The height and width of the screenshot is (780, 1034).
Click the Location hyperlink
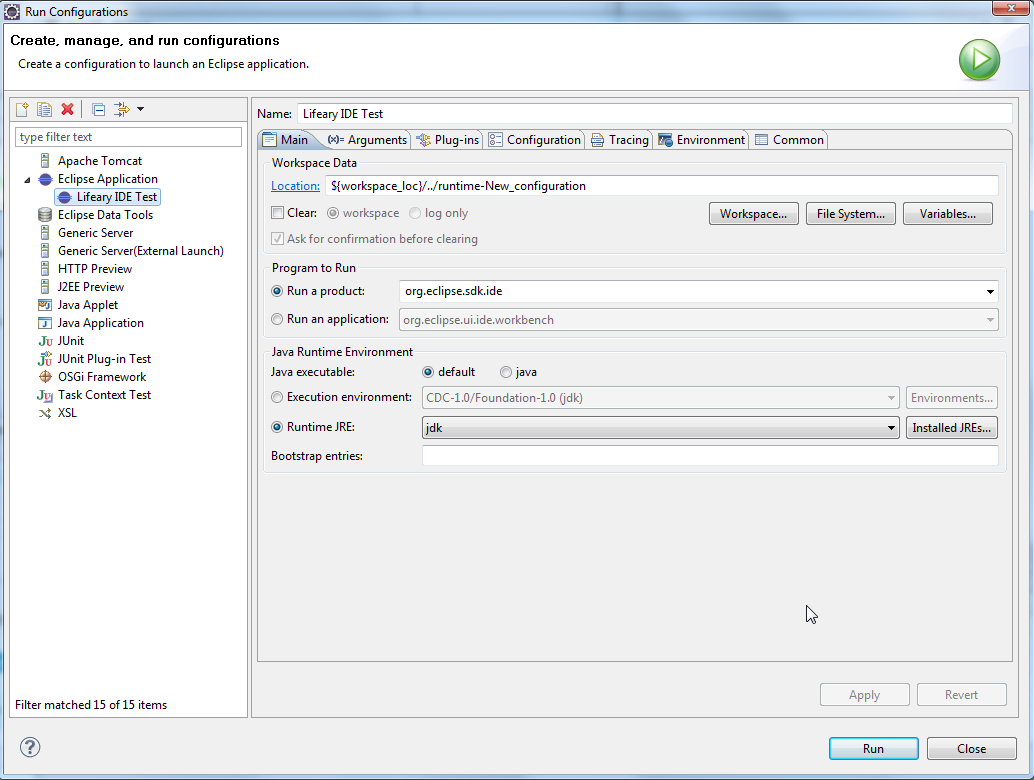[295, 186]
